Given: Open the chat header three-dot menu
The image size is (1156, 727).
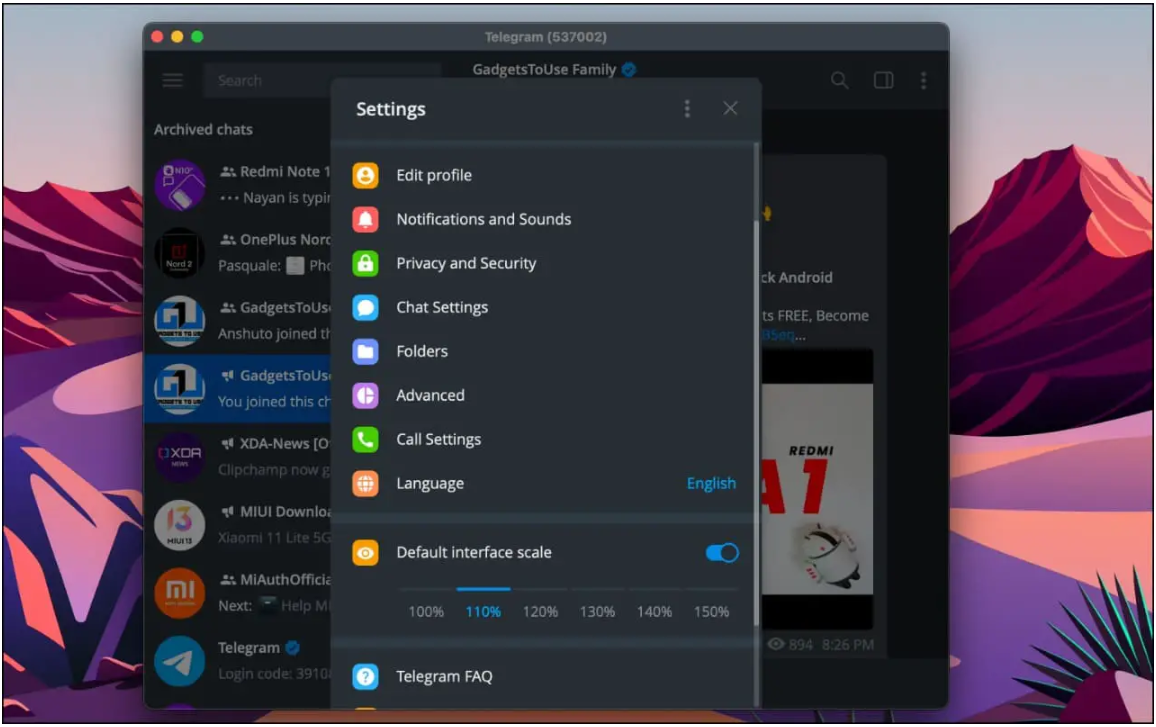Looking at the screenshot, I should (x=923, y=80).
